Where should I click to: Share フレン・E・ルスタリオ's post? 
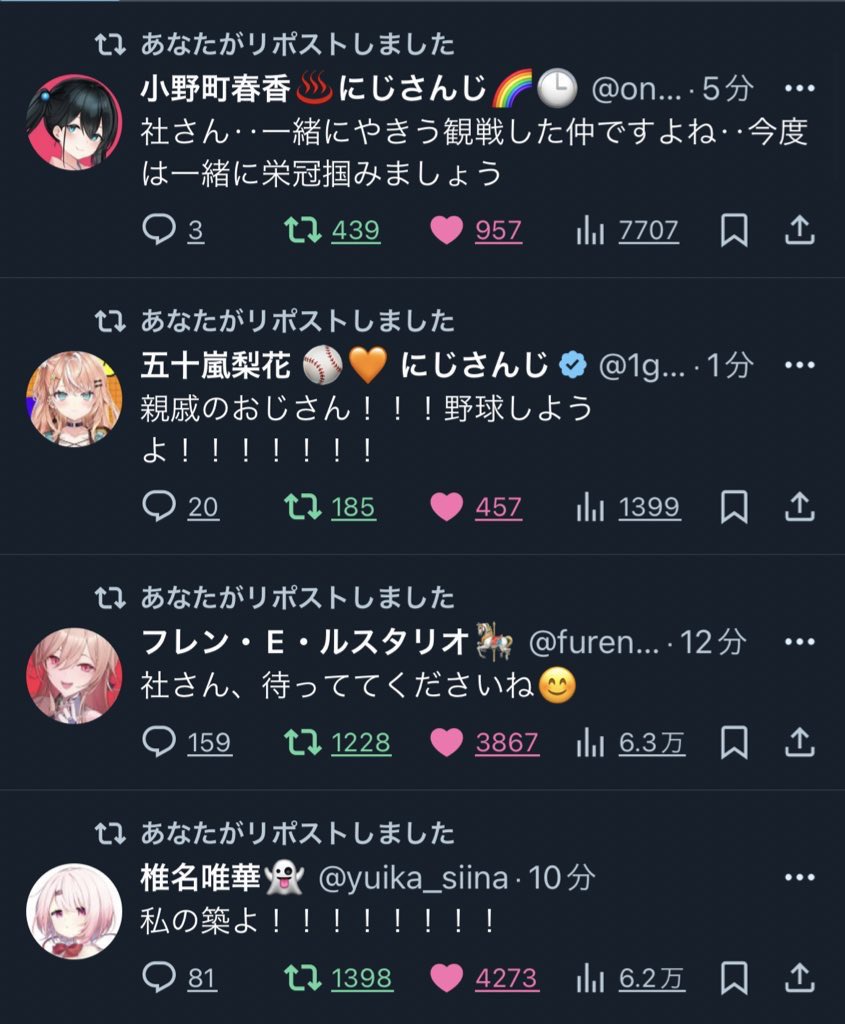coord(799,742)
